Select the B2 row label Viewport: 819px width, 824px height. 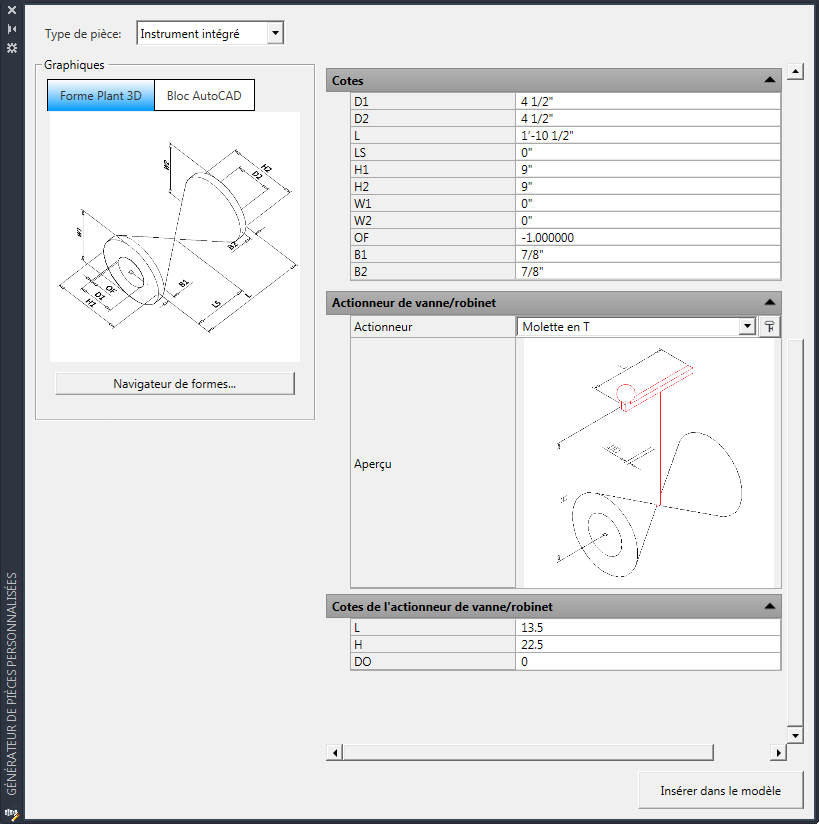pos(433,271)
